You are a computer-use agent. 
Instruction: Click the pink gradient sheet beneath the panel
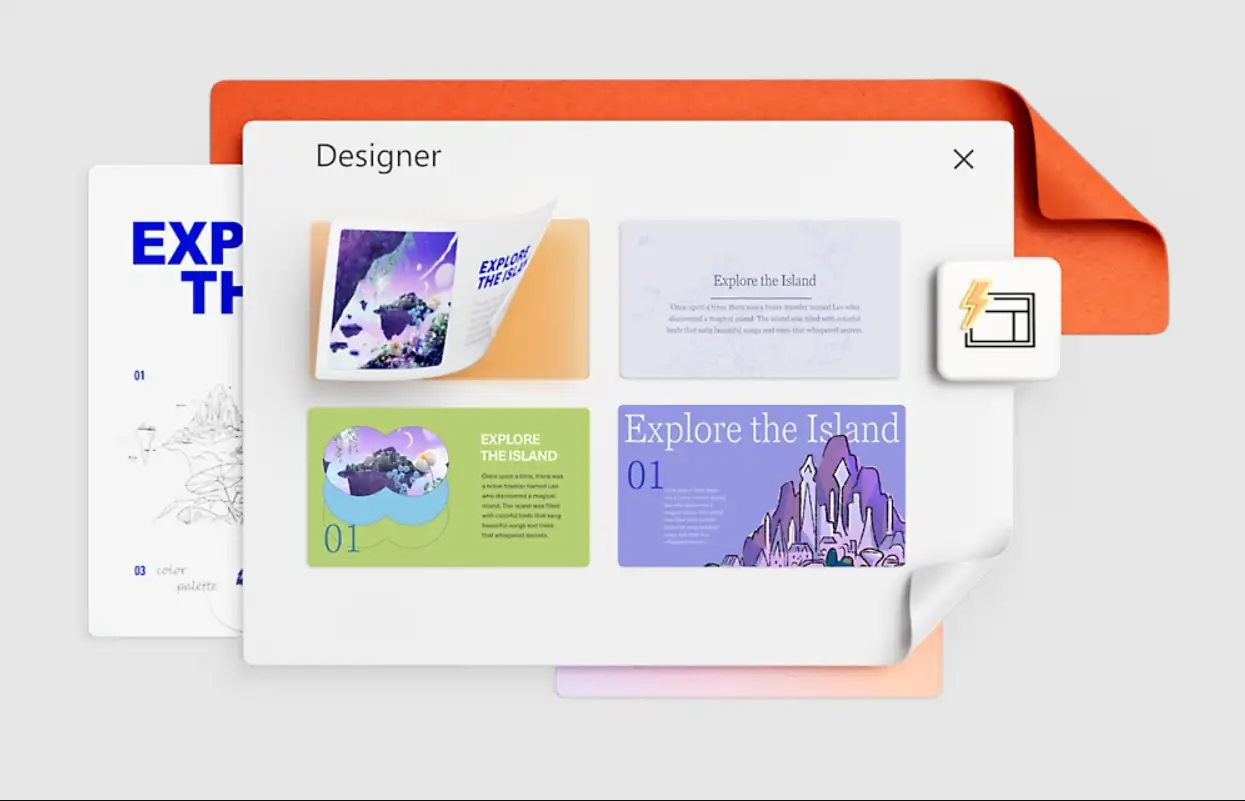tap(750, 682)
